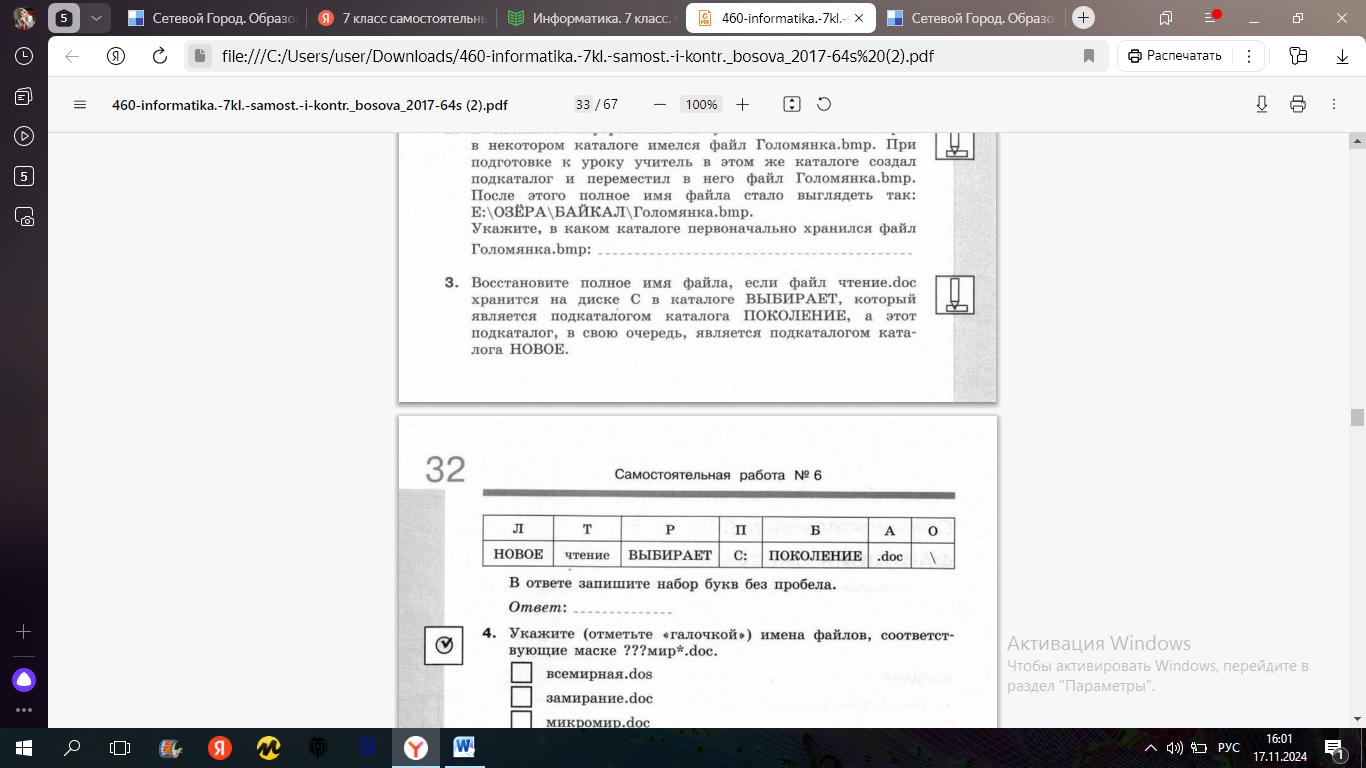The image size is (1366, 768).
Task: Open the red Yandex icon on the taskbar
Action: point(220,748)
